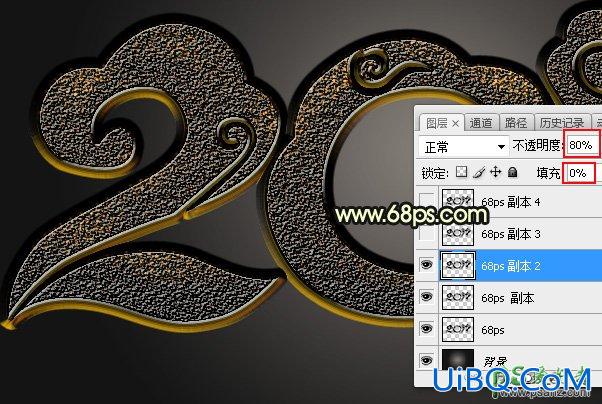Select layer name 68ps 副本
Viewport: 602px width, 404px height.
coord(508,298)
